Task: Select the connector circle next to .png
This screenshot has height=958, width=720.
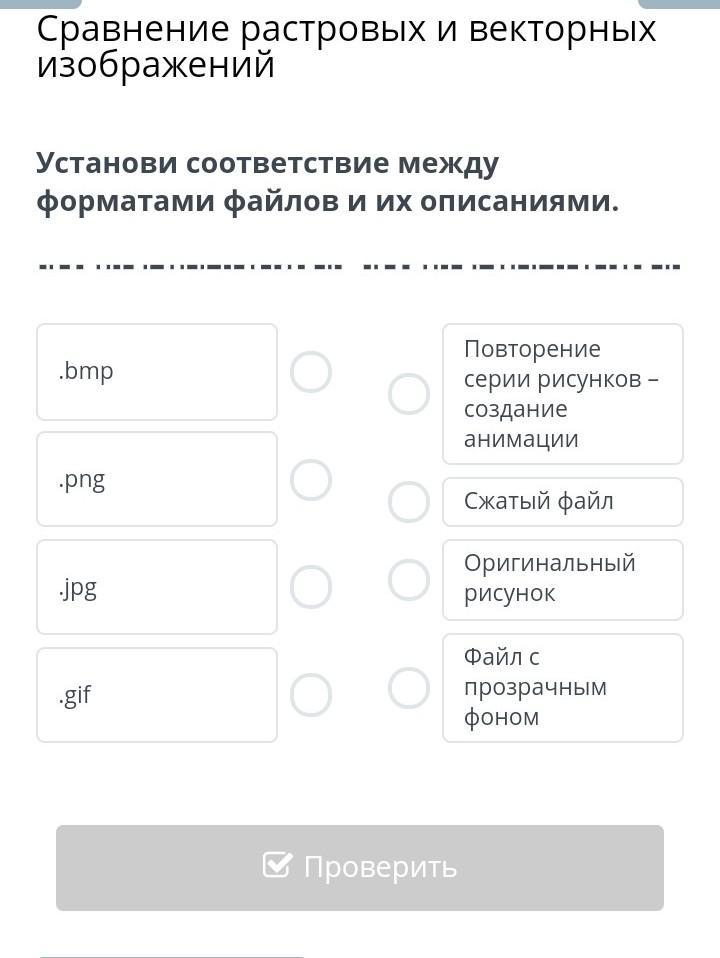Action: point(311,480)
